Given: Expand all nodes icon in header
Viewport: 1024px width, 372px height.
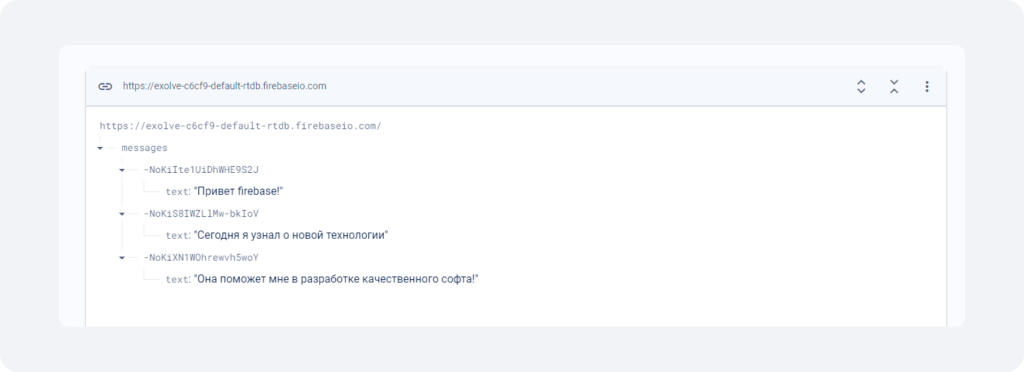Looking at the screenshot, I should click(x=861, y=86).
